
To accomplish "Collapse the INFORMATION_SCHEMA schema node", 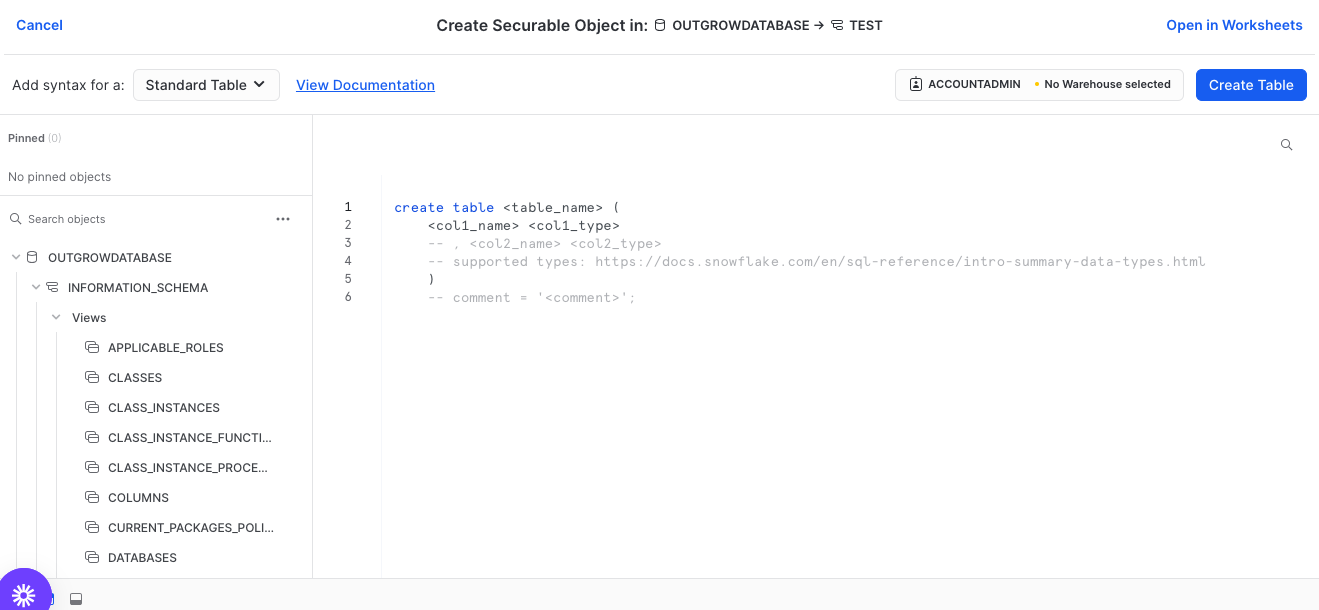I will [36, 288].
